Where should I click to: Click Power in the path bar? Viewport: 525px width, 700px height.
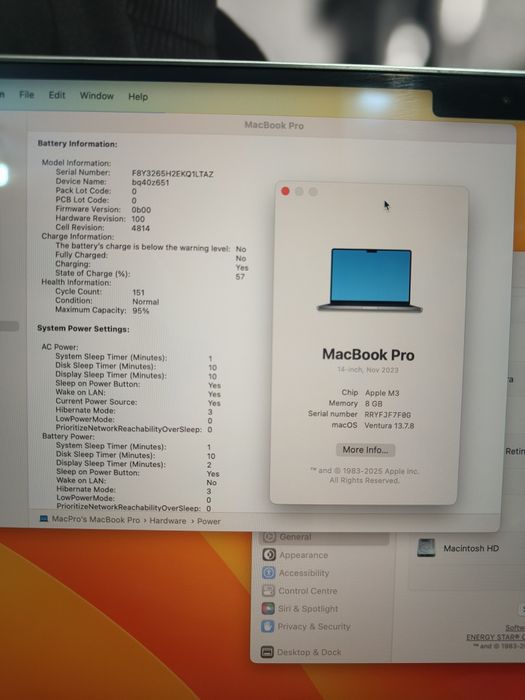click(209, 521)
